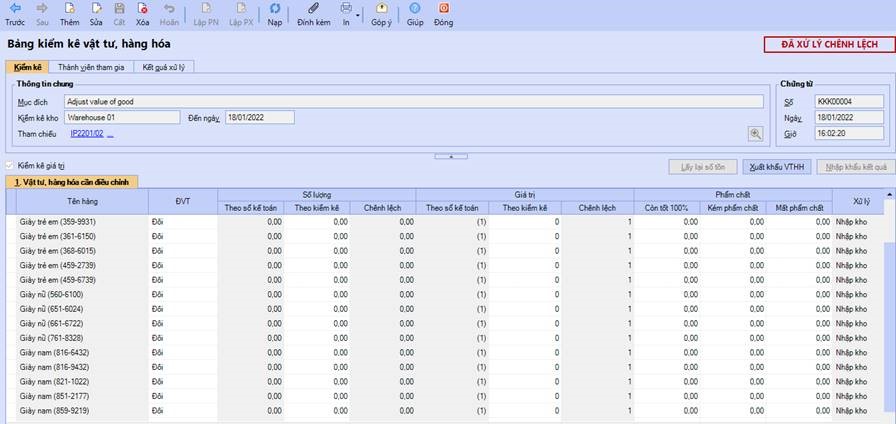Screen dimensions: 896x424
Task: Click Xuất khẩu VTHH button
Action: [x=777, y=167]
